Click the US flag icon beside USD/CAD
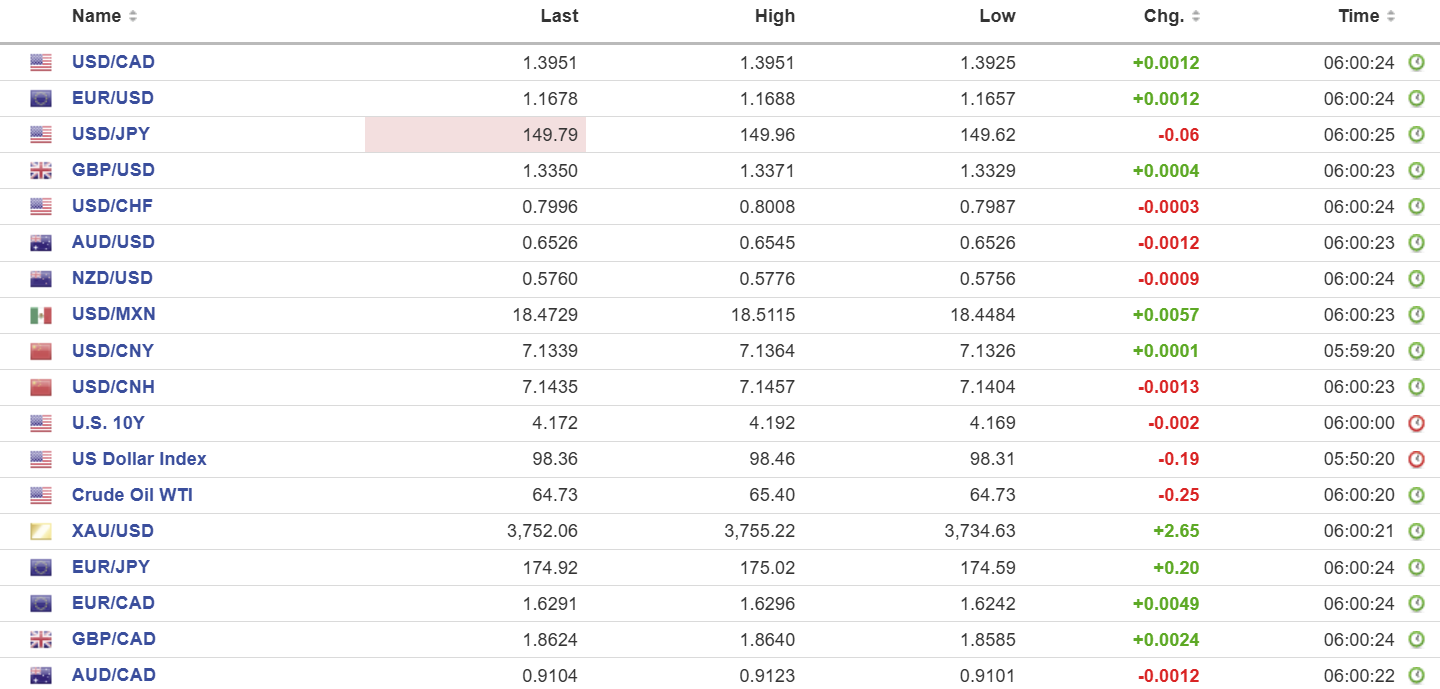 41,63
